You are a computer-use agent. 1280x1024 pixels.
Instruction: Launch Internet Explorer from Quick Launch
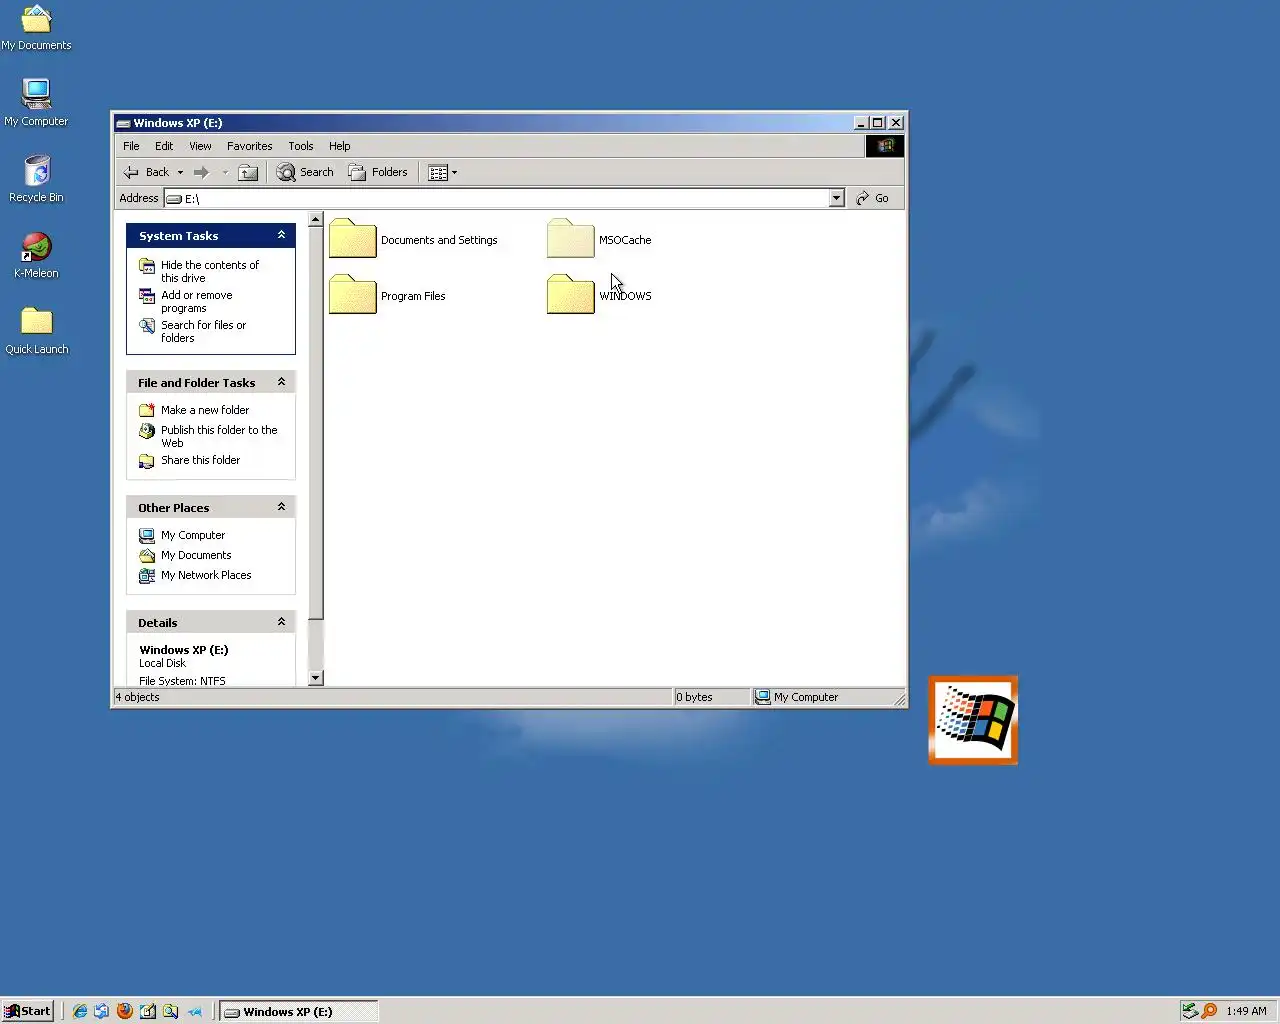point(79,1011)
